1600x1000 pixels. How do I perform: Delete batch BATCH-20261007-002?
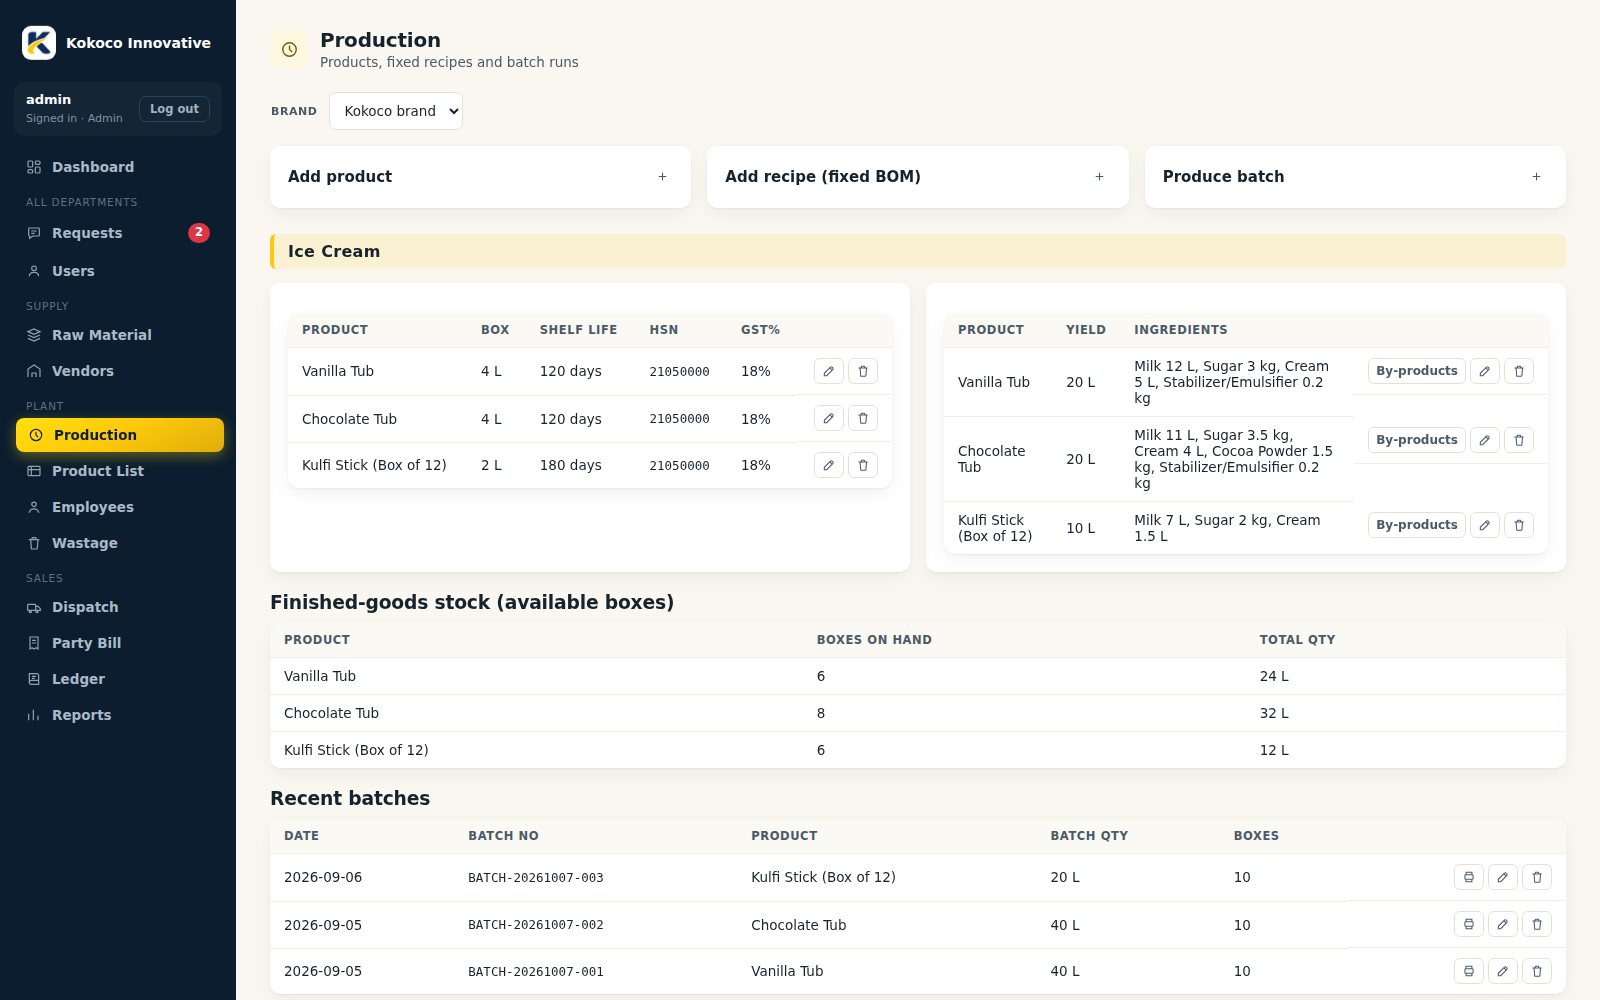(1537, 924)
